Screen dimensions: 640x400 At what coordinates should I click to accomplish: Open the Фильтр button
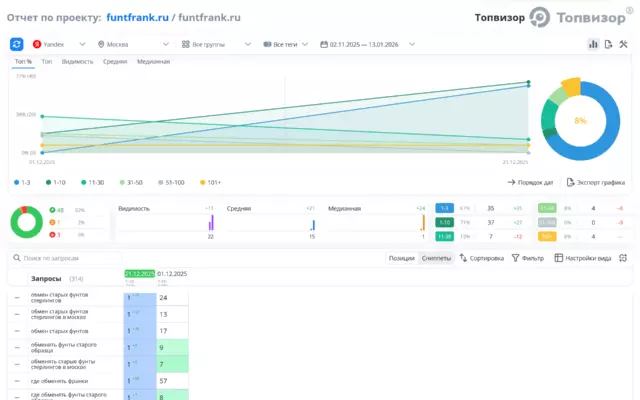pyautogui.click(x=528, y=258)
